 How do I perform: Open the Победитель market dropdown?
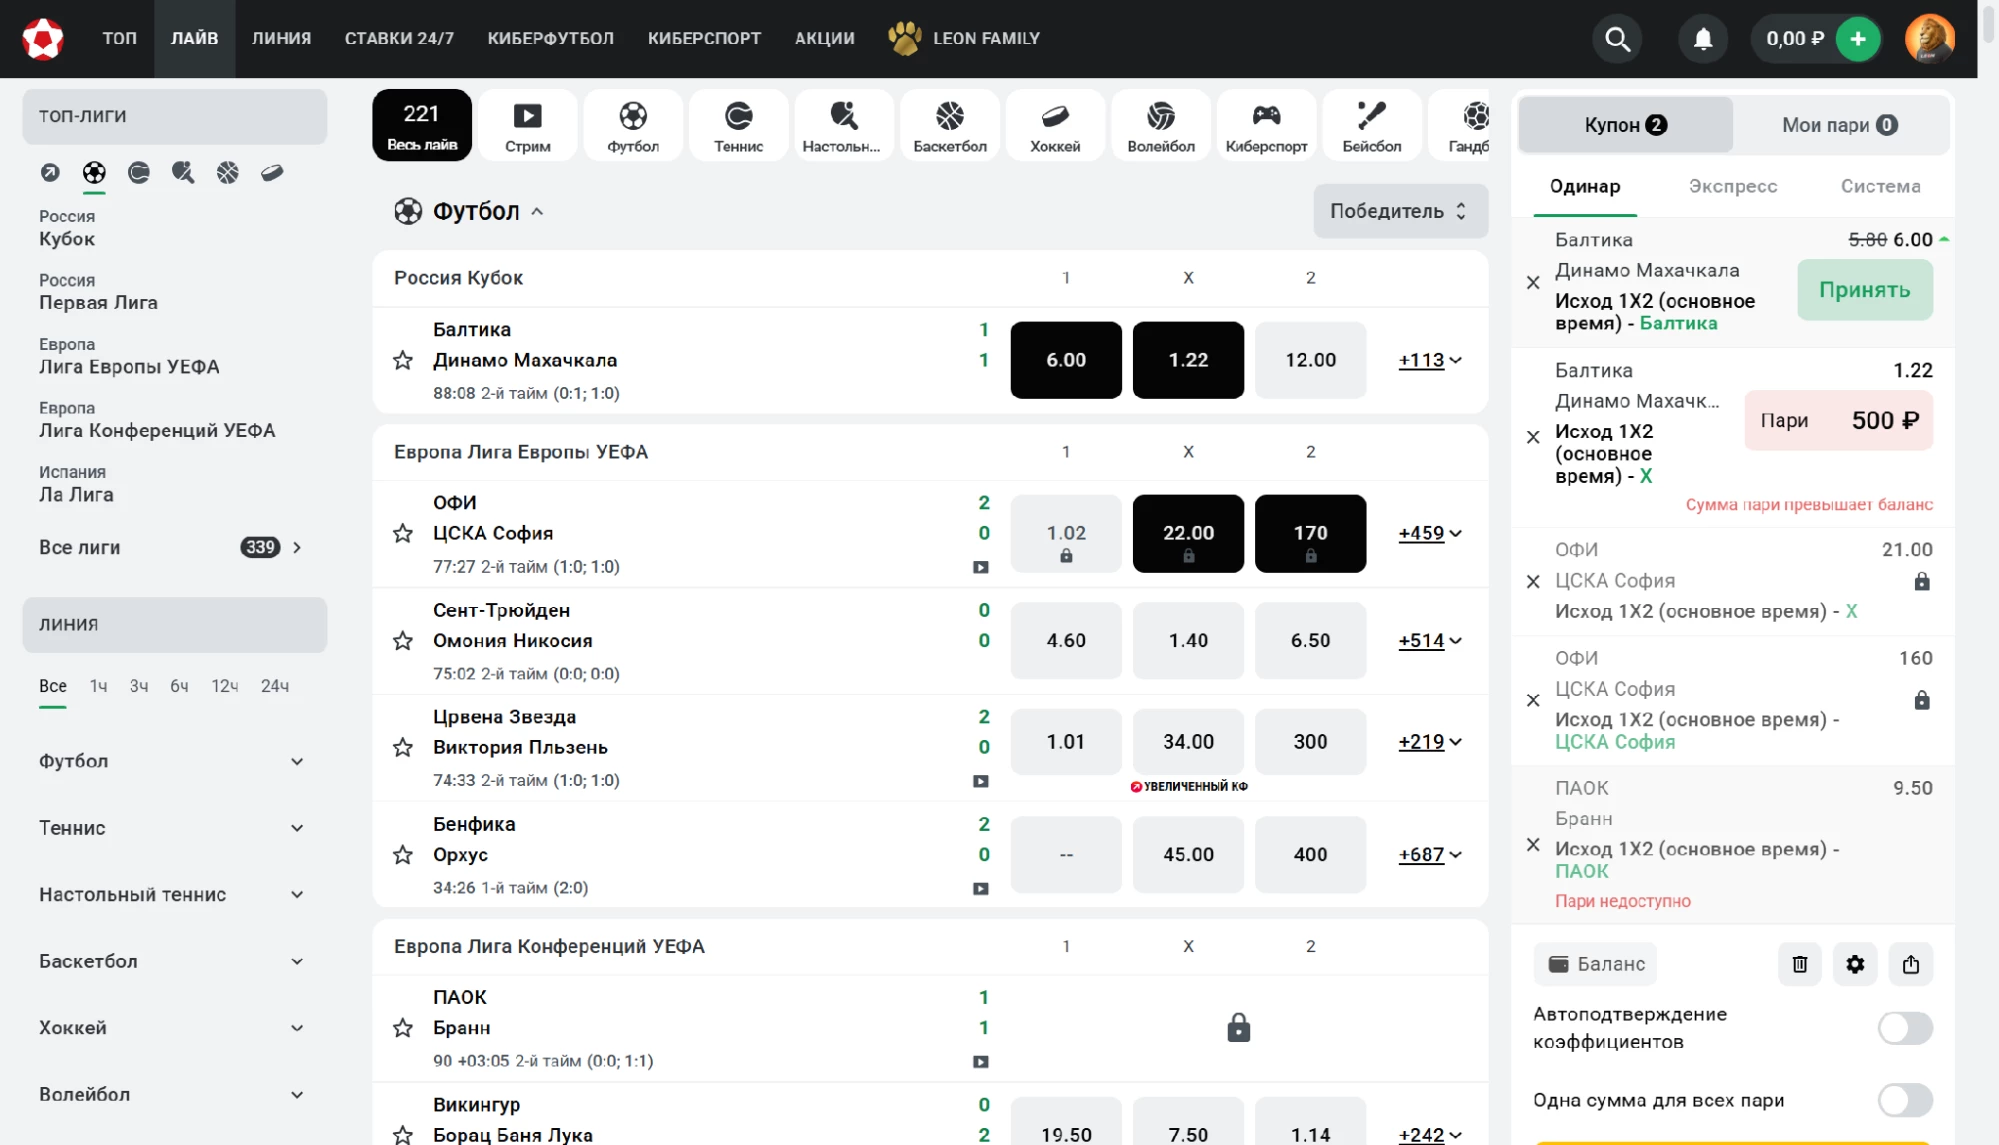click(1400, 211)
